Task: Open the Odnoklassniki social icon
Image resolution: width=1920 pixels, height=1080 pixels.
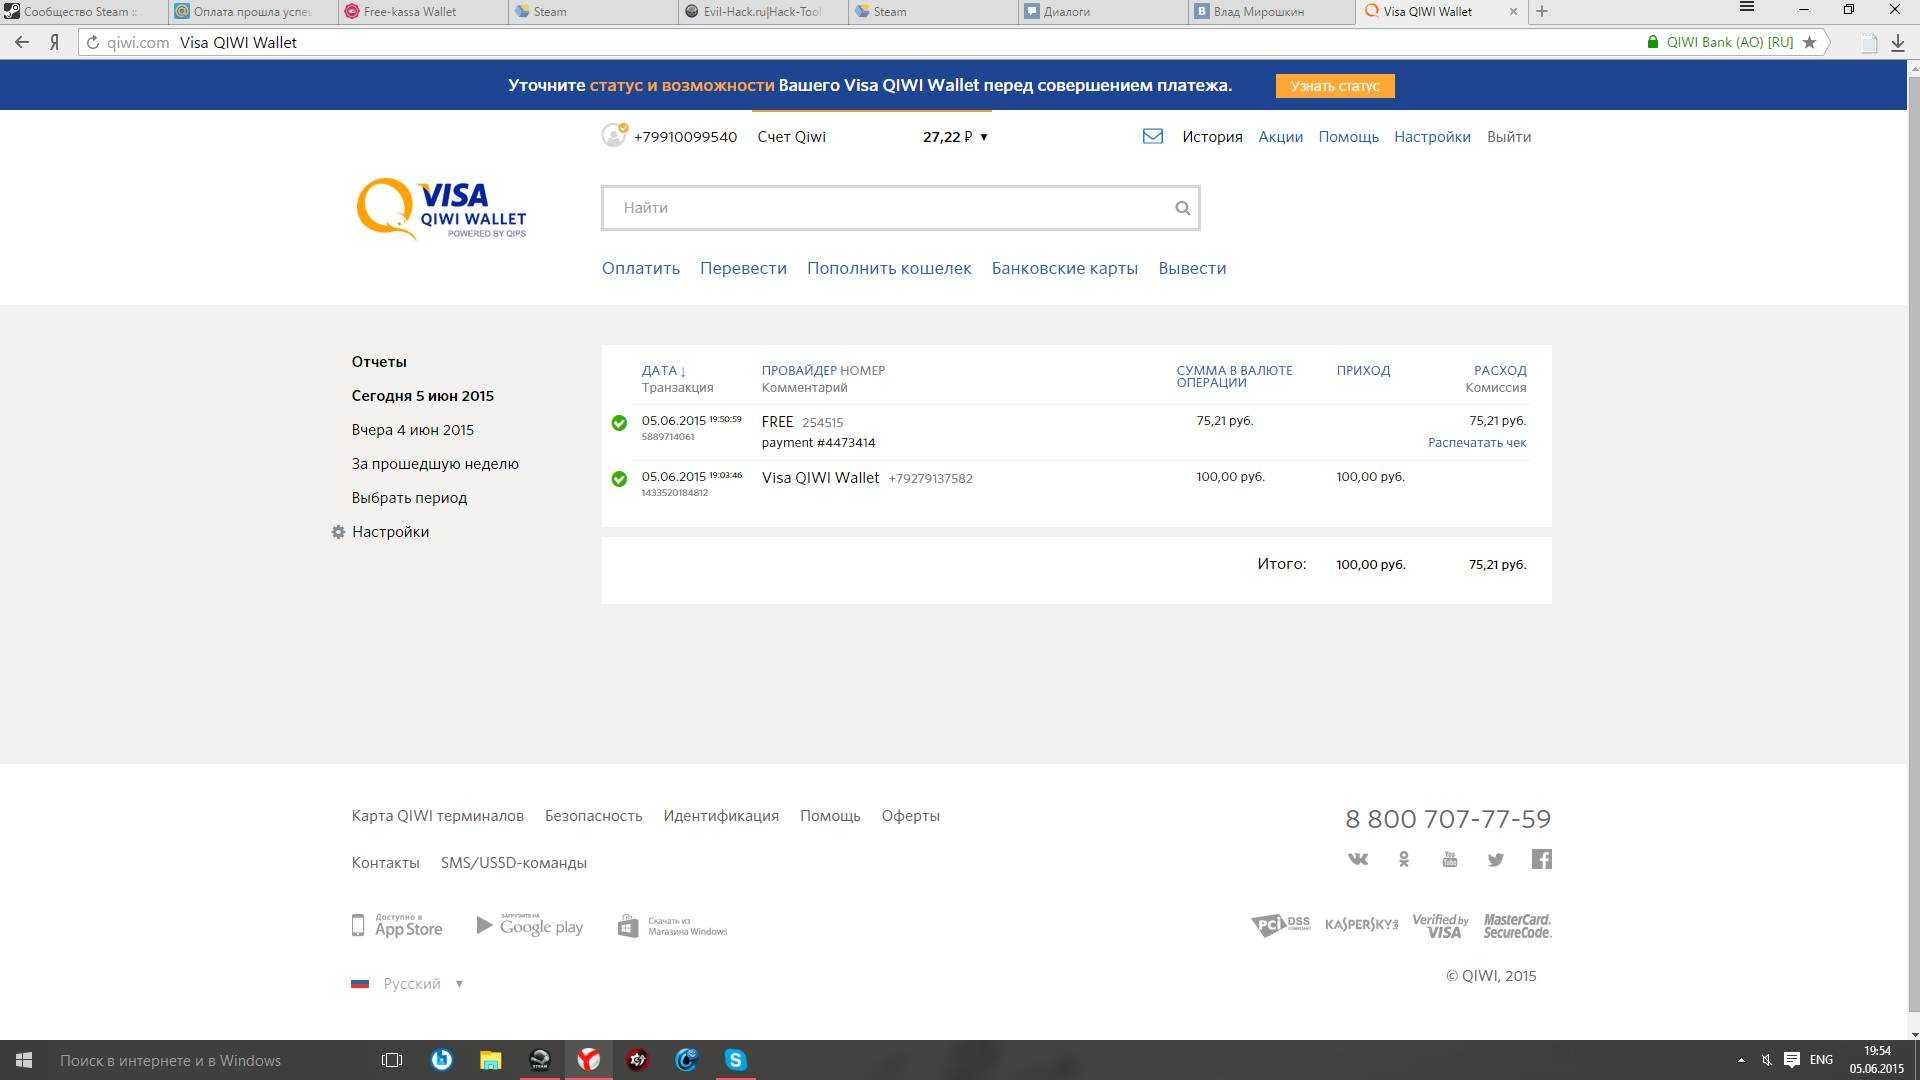Action: coord(1404,859)
